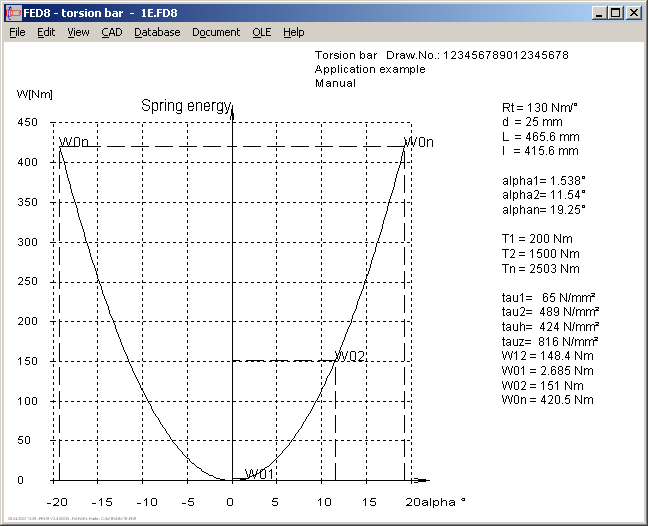Click the Spring energy chart title

point(186,105)
